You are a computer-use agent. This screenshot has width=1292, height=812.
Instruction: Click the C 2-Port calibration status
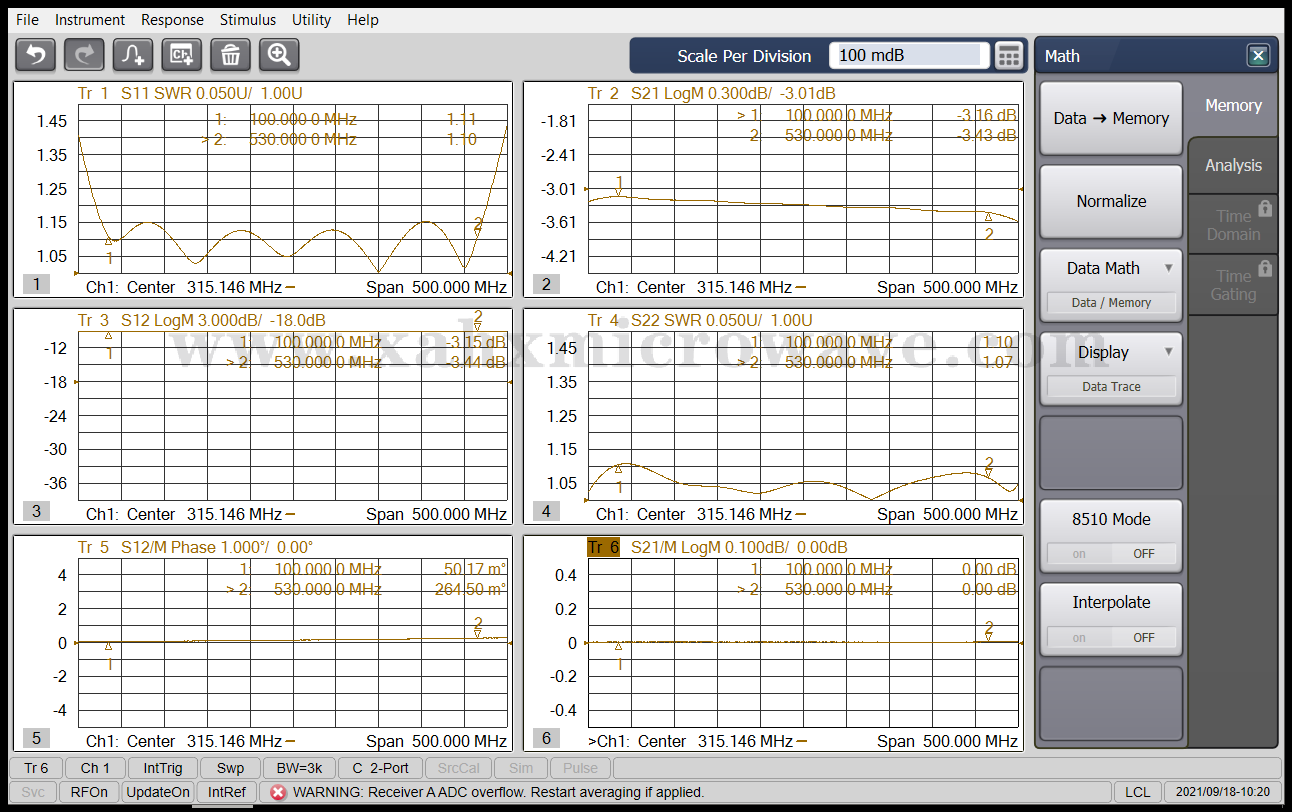(380, 768)
